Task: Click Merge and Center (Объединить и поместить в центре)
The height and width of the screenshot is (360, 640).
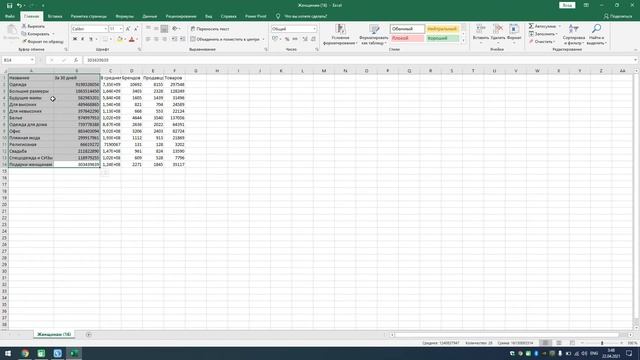Action: (x=225, y=39)
